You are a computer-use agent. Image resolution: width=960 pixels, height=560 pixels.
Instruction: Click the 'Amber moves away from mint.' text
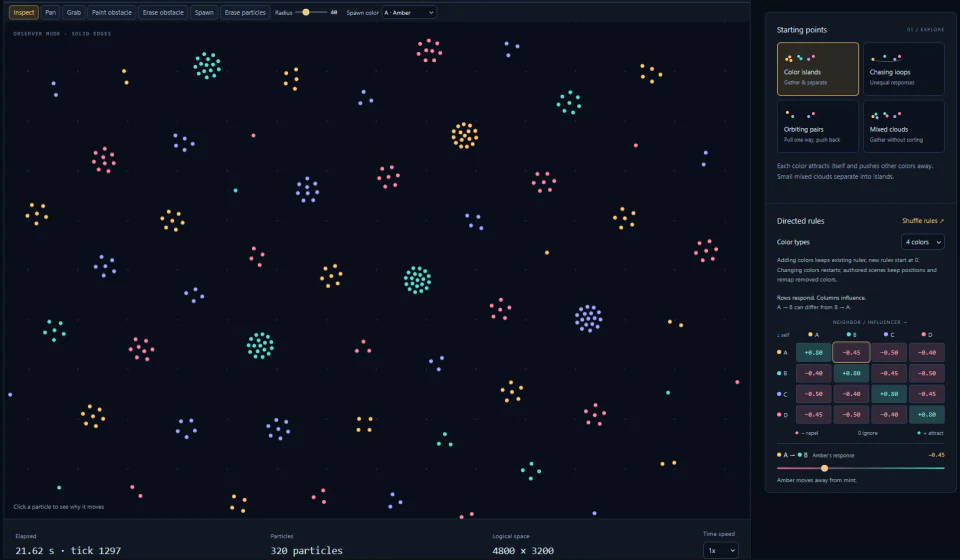816,480
